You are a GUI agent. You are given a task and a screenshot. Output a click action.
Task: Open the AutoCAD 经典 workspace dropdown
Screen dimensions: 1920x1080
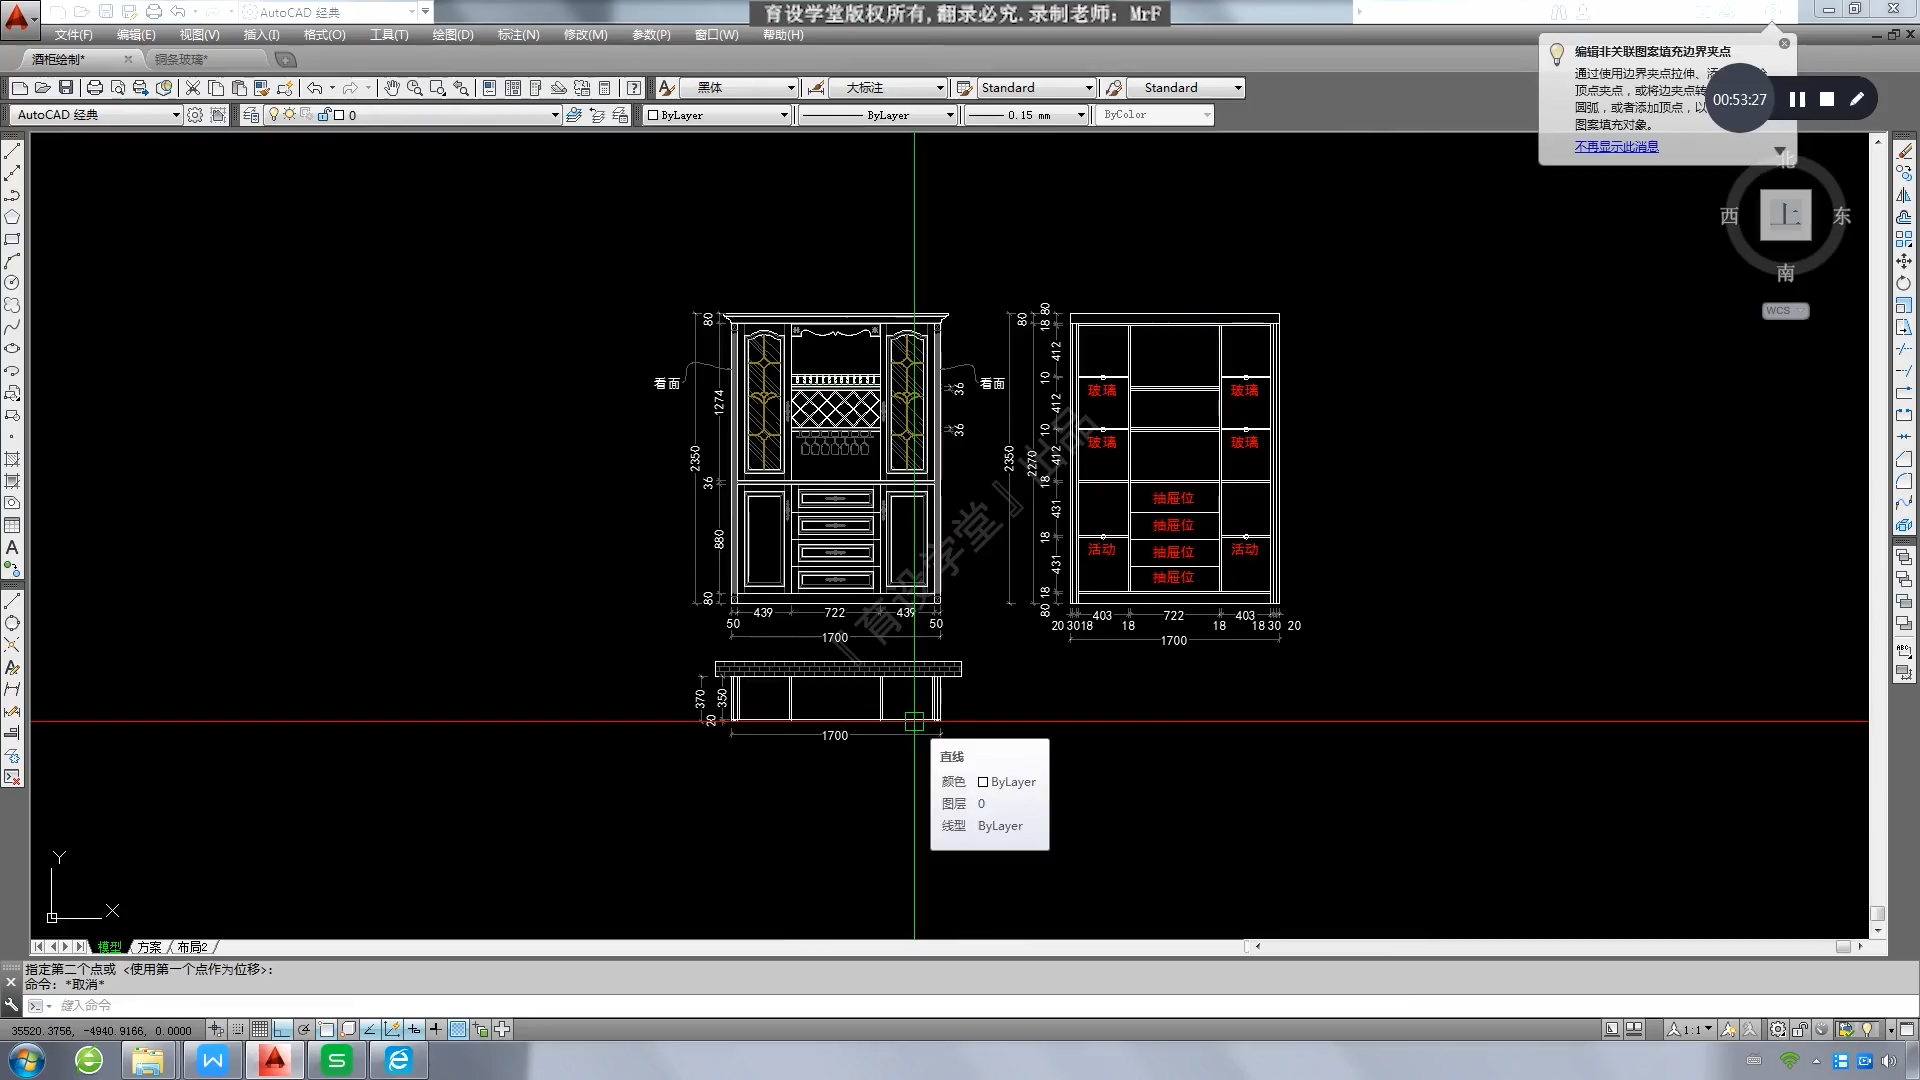point(96,115)
